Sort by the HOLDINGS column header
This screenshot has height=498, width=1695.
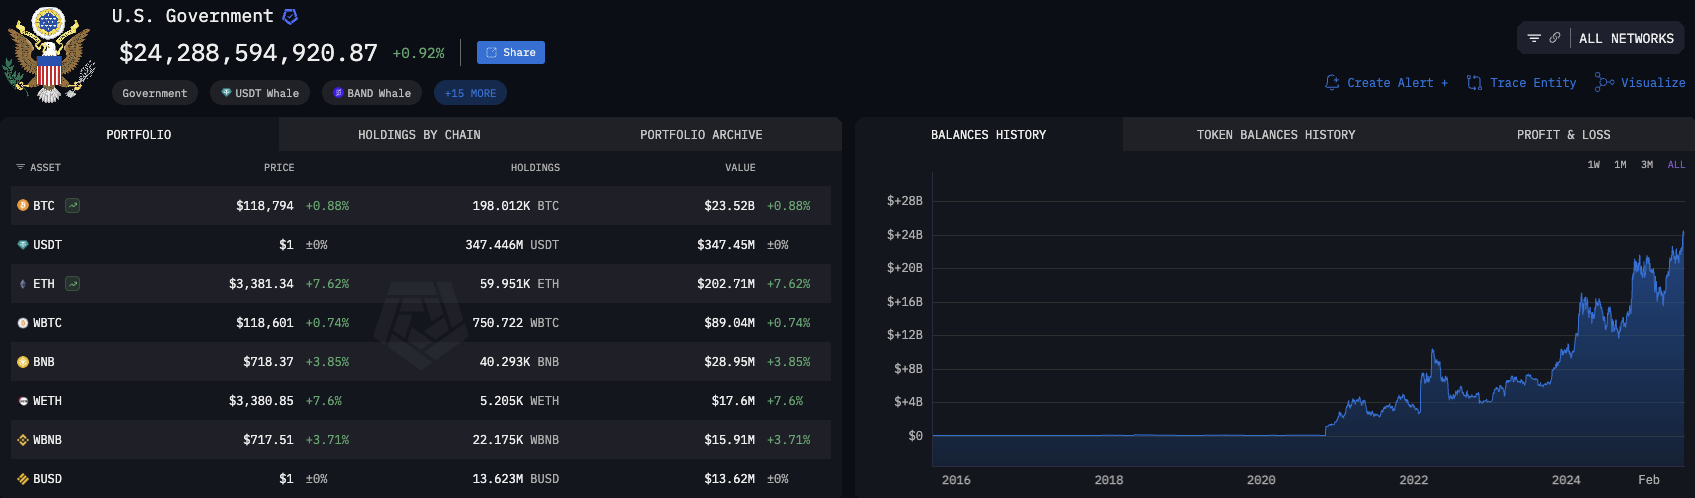[x=535, y=167]
